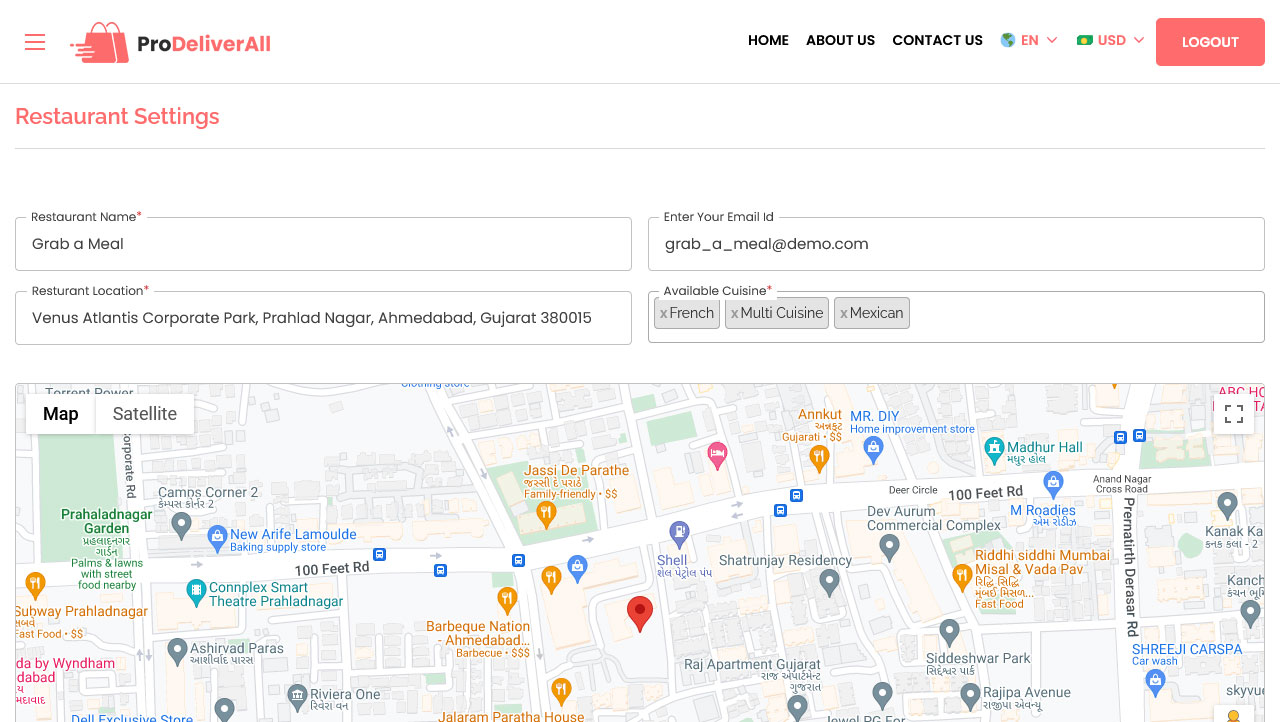Click Riddhi siddhi Mumbai Misal restaurant icon
Viewport: 1280px width, 722px height.
tap(962, 576)
